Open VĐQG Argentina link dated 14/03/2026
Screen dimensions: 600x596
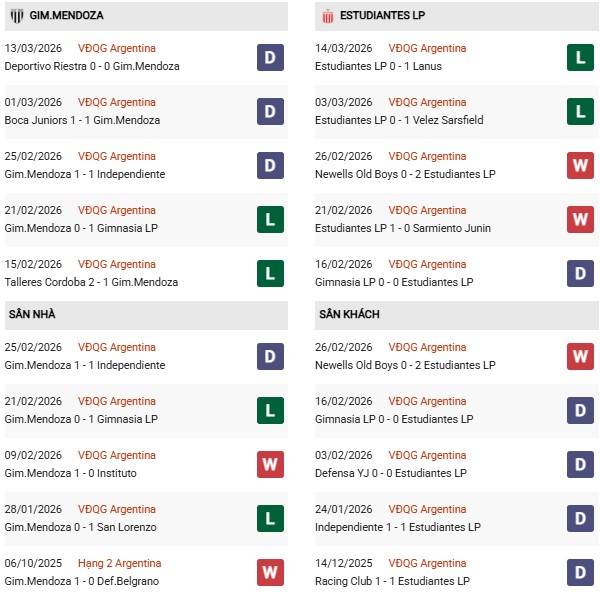[x=427, y=48]
